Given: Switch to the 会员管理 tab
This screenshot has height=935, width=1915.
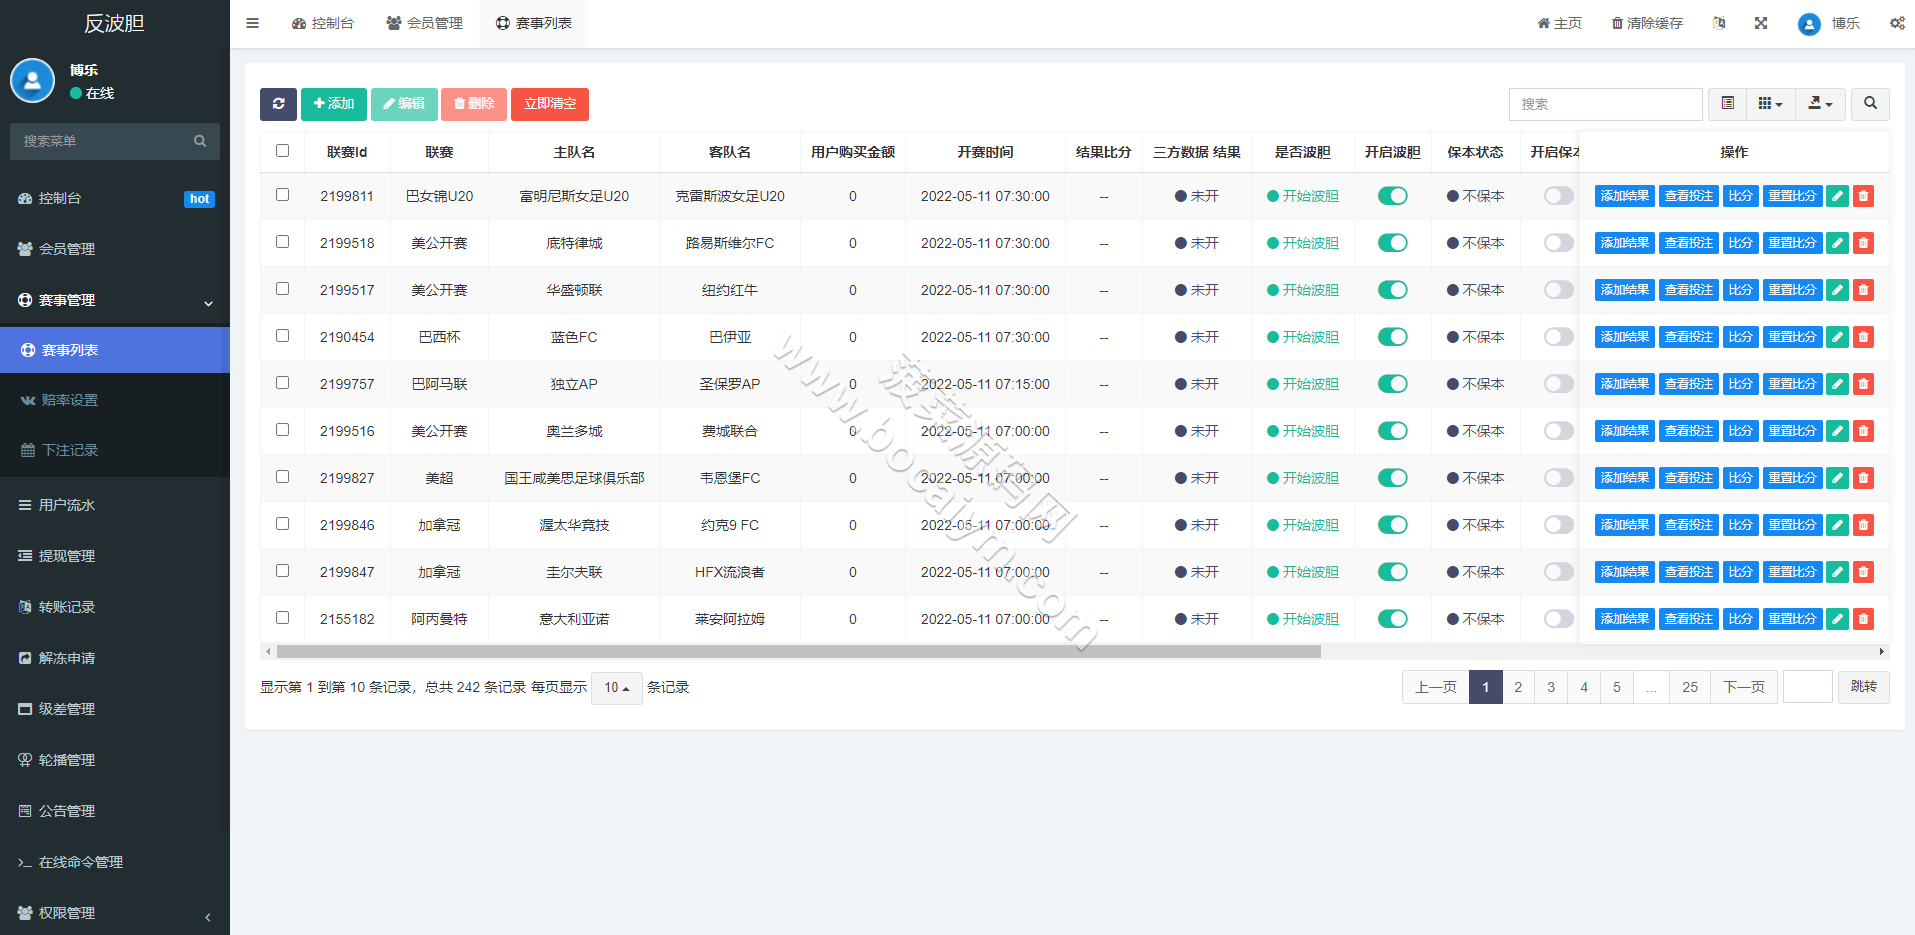Looking at the screenshot, I should click(424, 23).
